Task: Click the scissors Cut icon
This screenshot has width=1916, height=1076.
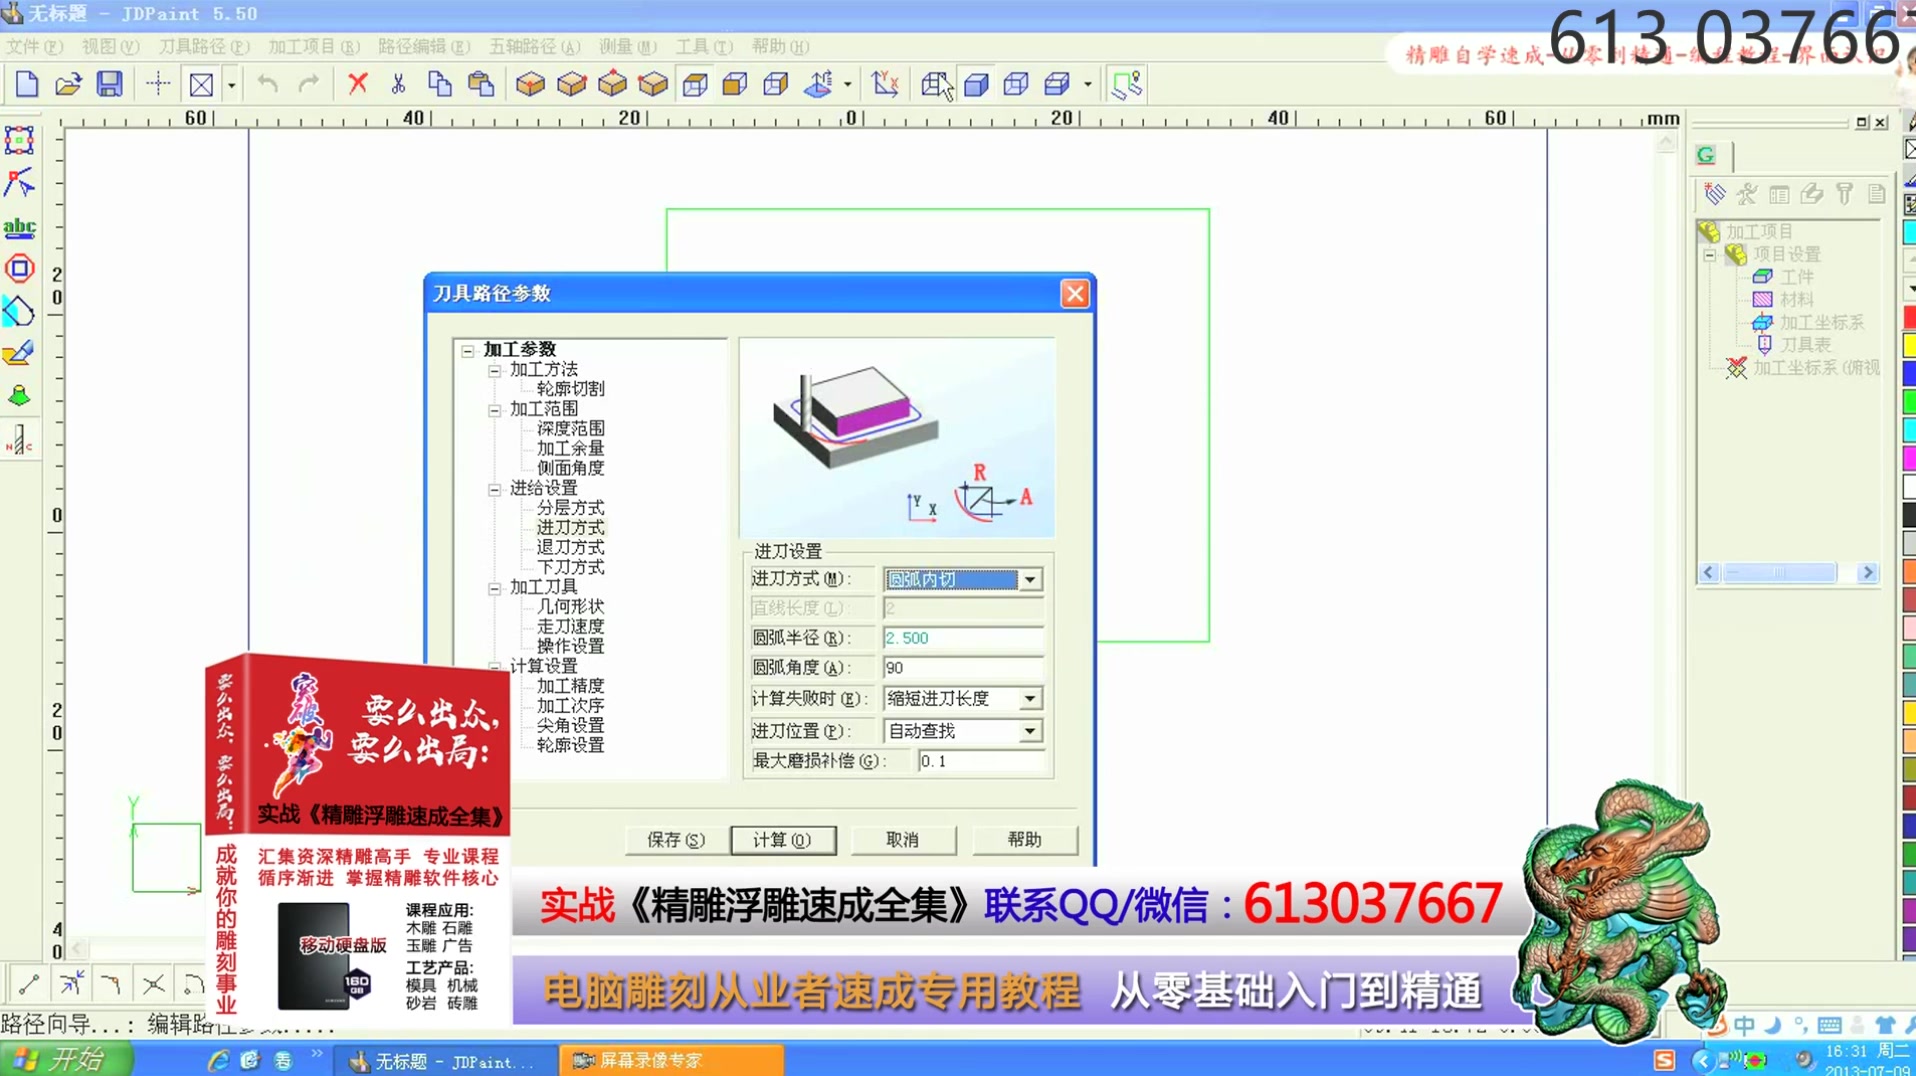Action: 398,84
